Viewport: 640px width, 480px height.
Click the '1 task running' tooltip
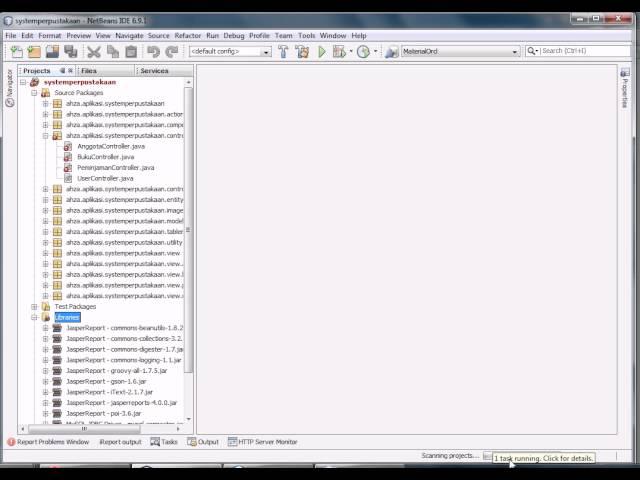(x=543, y=458)
